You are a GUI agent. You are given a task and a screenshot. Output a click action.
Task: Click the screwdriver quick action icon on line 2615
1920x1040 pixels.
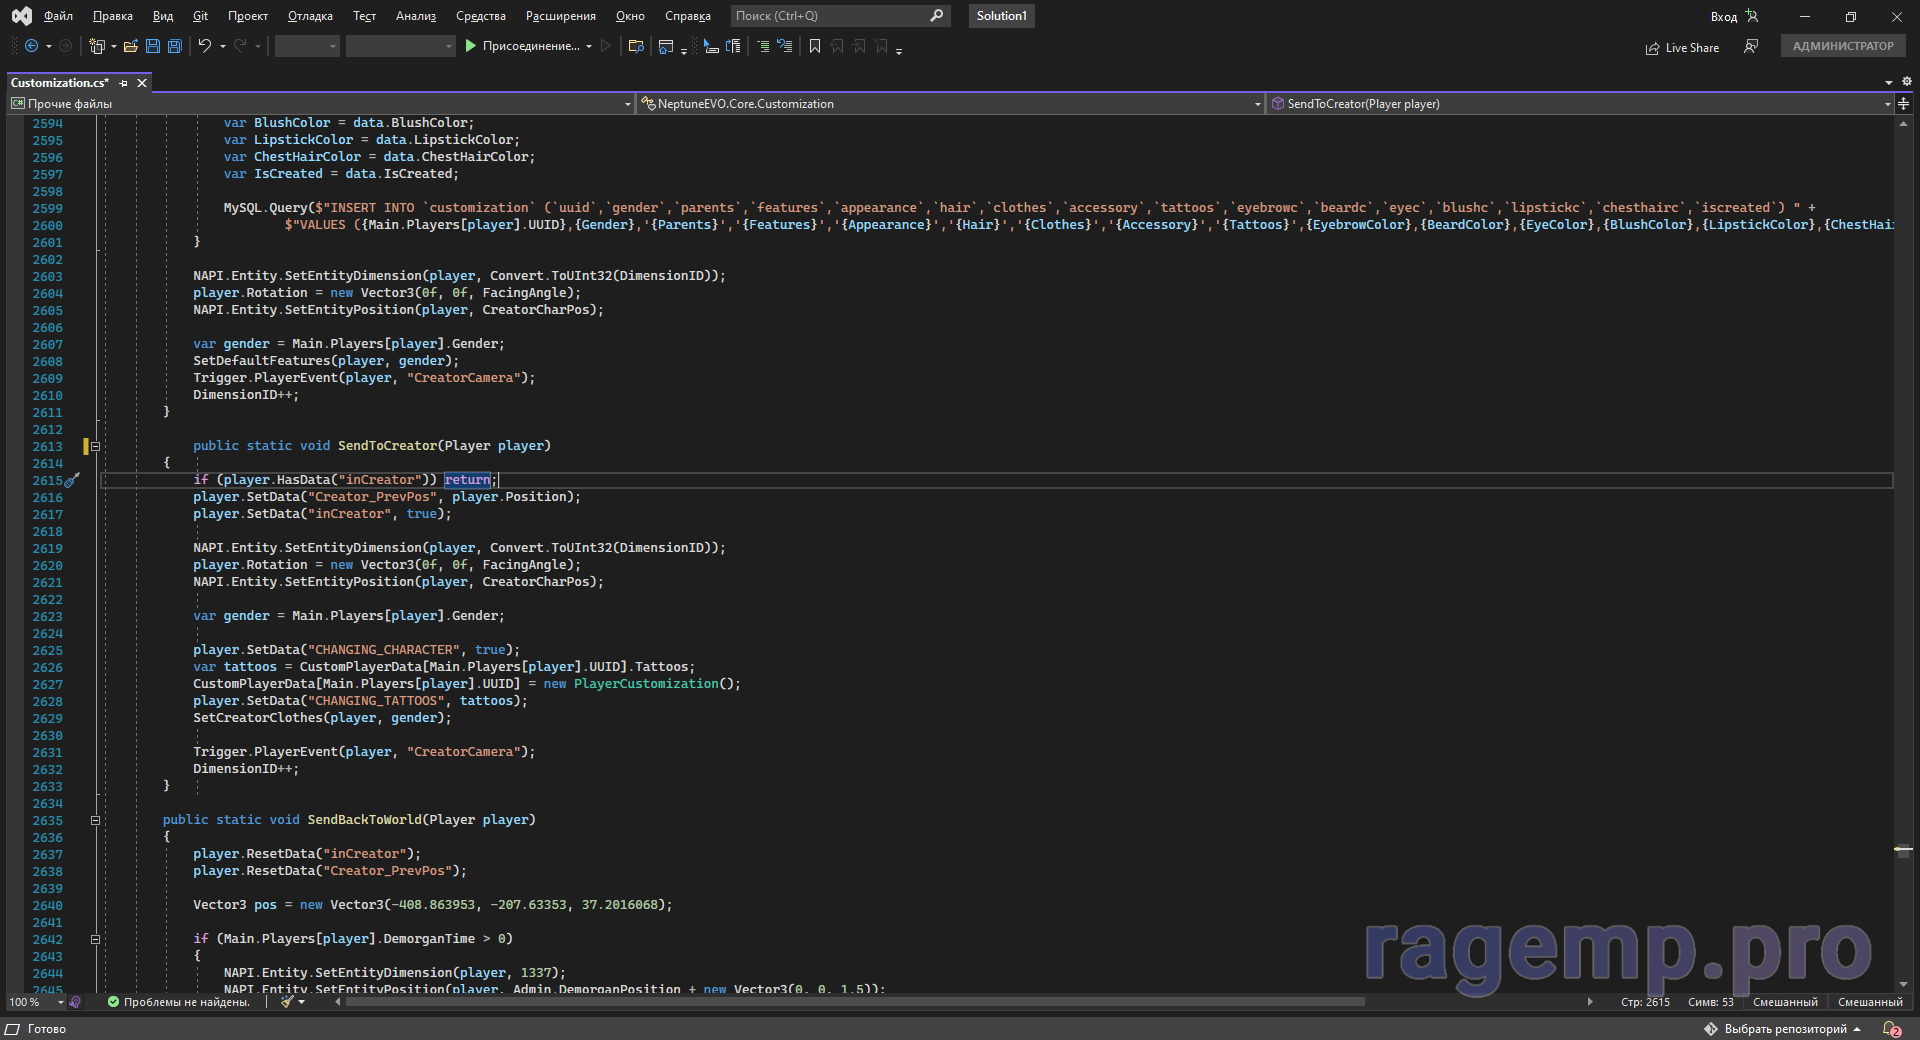[72, 480]
